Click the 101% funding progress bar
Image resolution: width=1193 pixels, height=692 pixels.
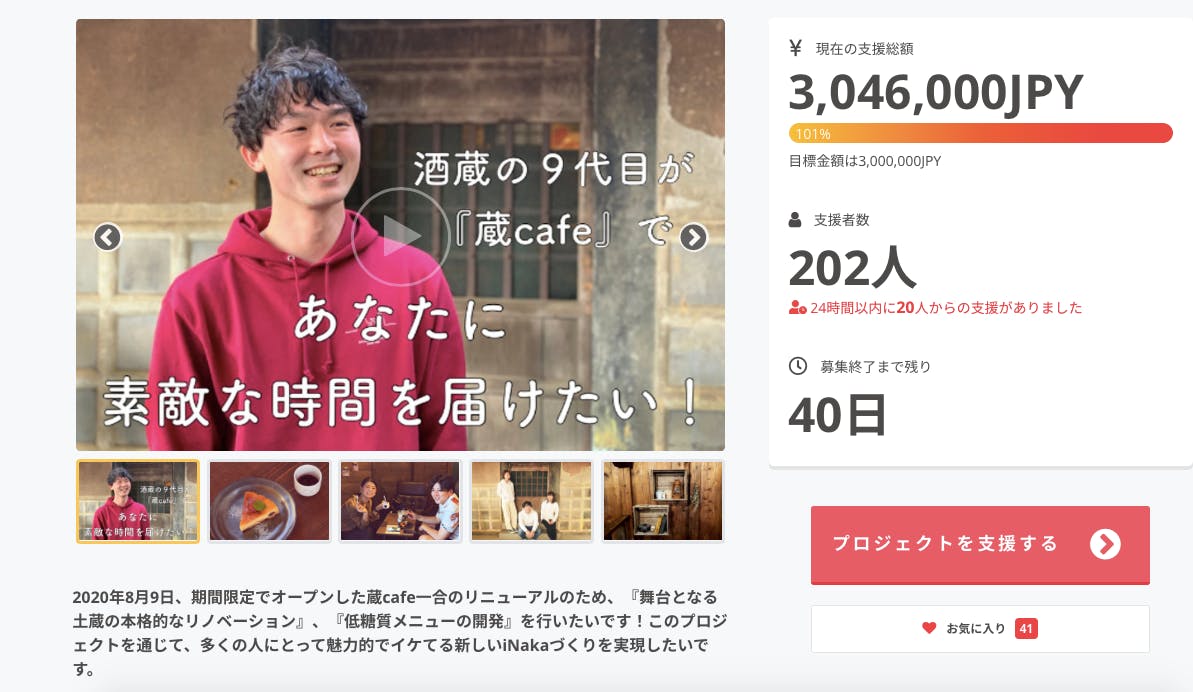click(981, 133)
